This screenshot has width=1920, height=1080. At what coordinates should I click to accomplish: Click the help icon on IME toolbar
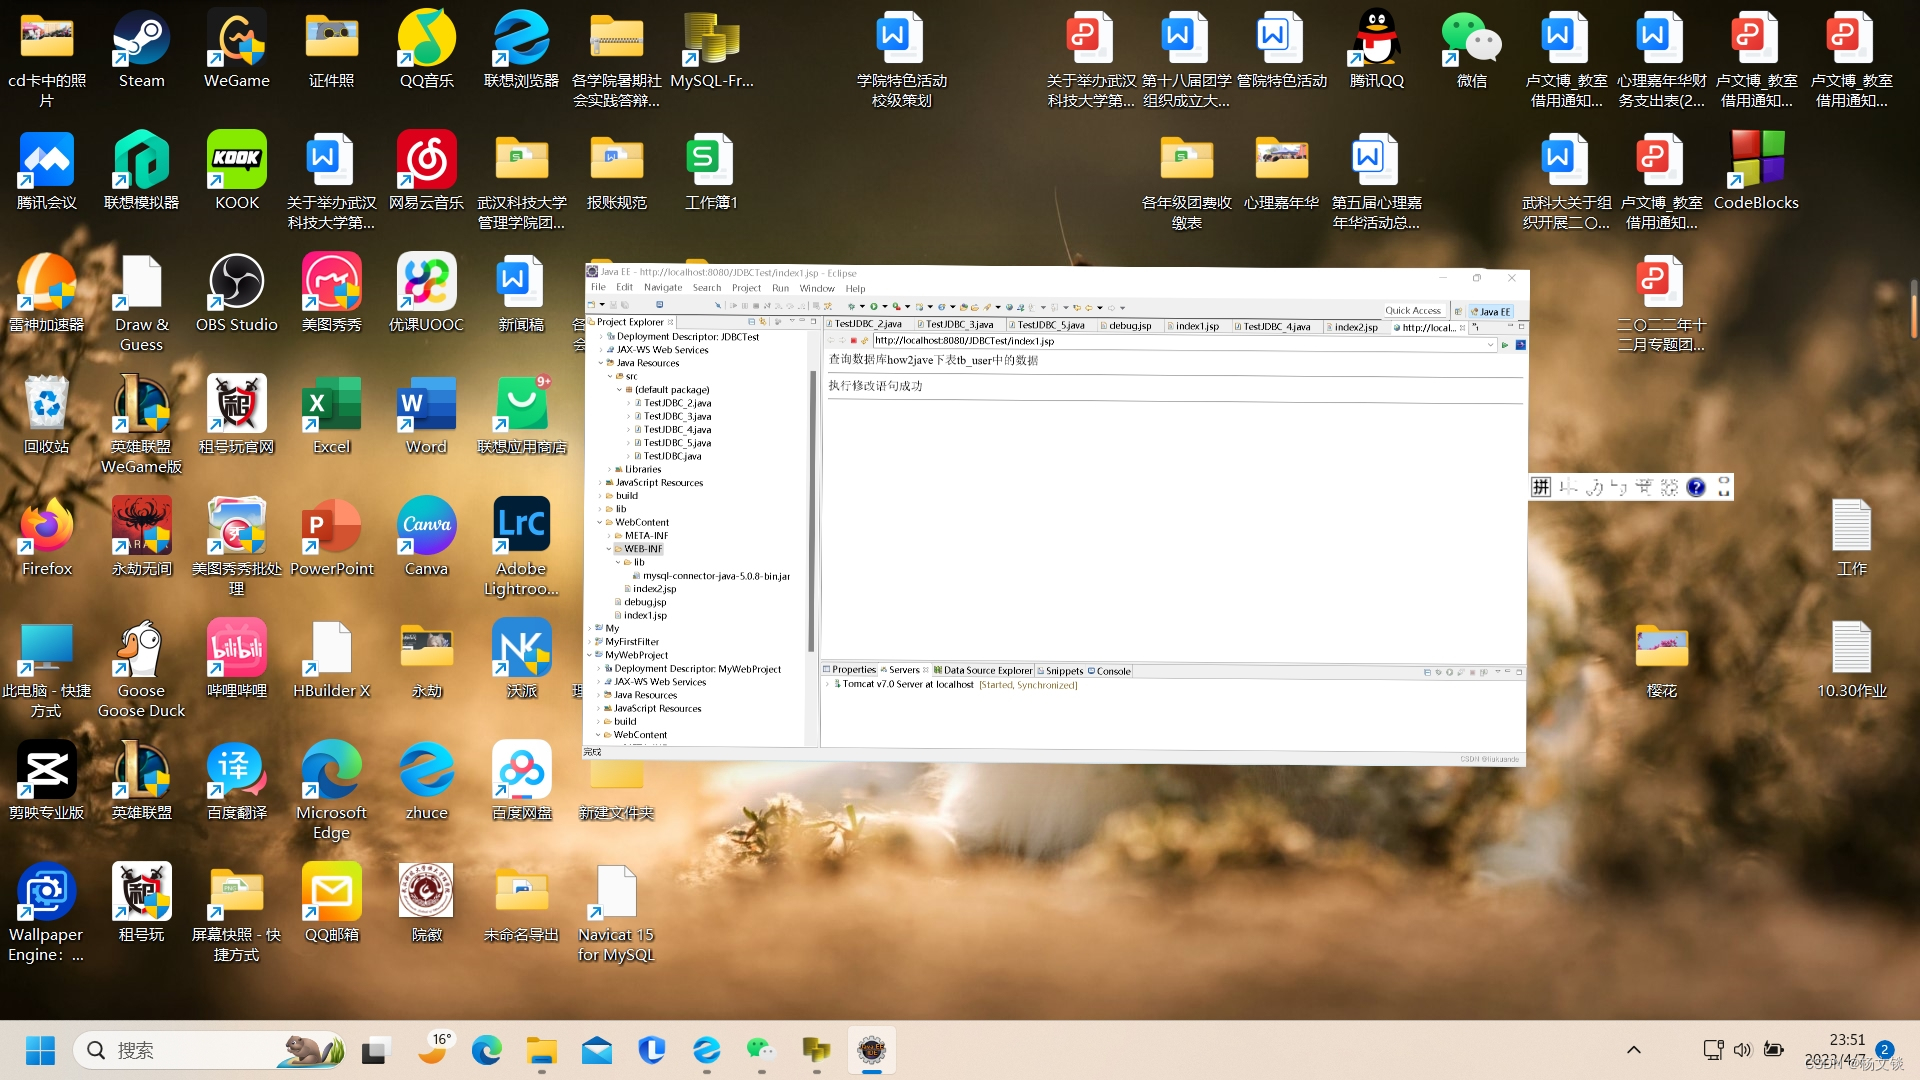tap(1696, 487)
